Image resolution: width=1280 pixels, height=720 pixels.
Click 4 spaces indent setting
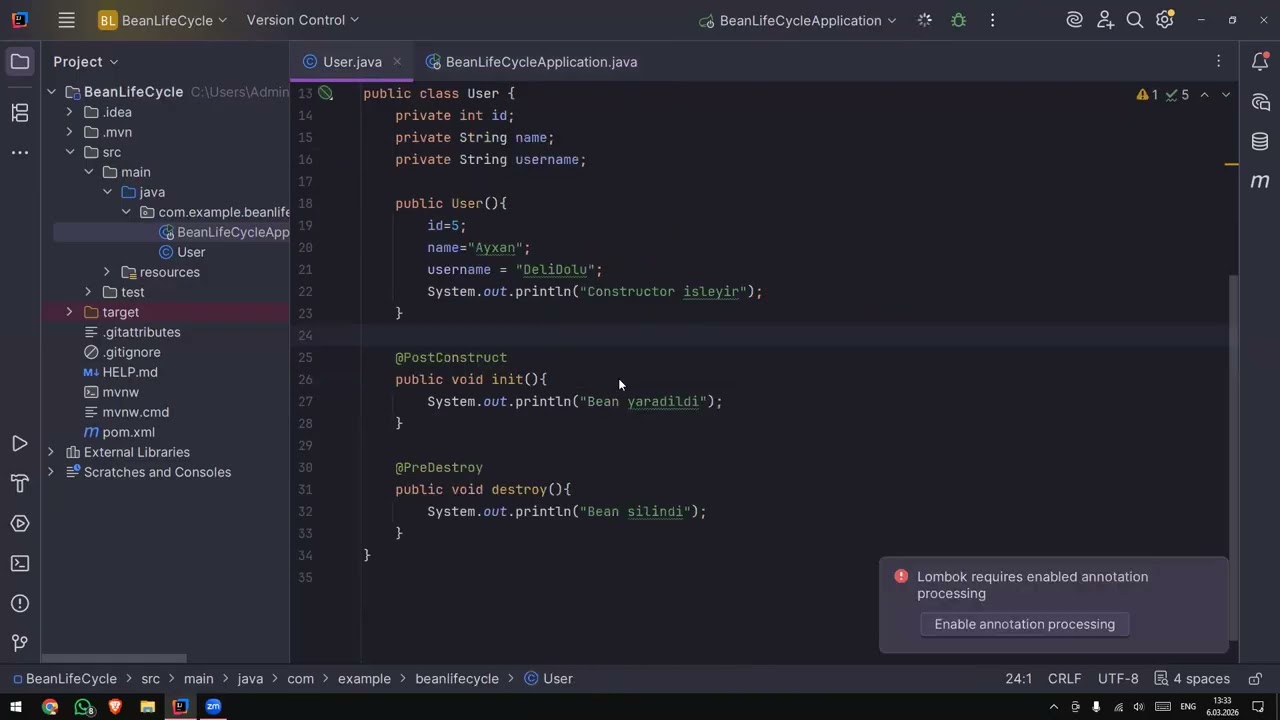pos(1192,678)
